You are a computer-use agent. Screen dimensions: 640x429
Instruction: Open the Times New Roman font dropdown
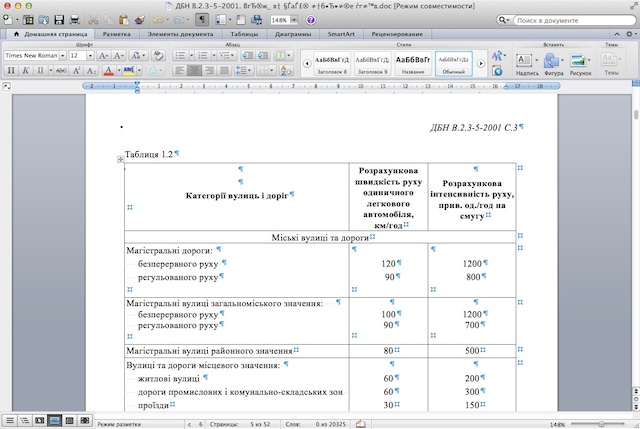coord(34,56)
